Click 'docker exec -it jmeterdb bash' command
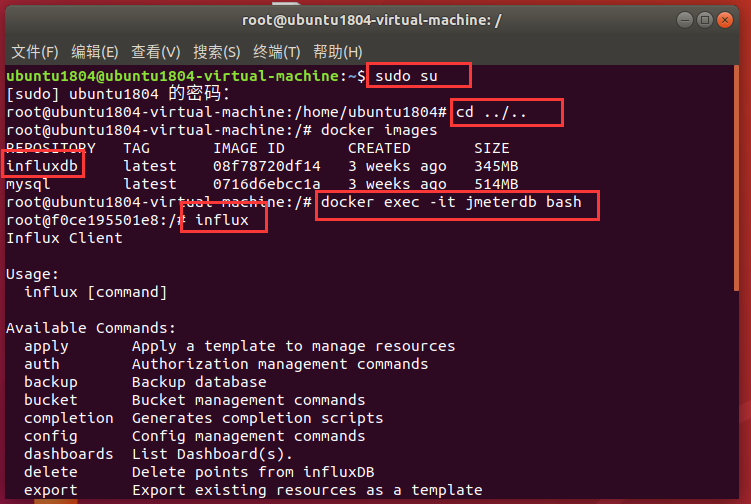This screenshot has width=751, height=504. [x=451, y=202]
